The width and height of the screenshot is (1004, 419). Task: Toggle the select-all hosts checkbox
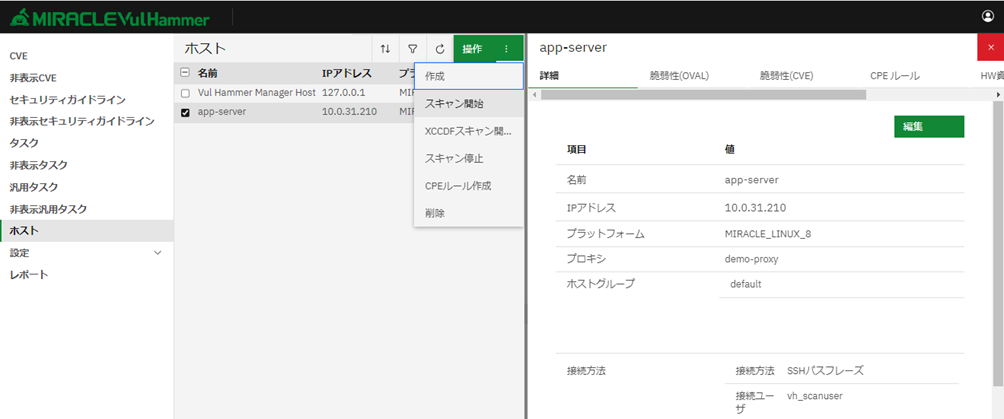click(185, 73)
